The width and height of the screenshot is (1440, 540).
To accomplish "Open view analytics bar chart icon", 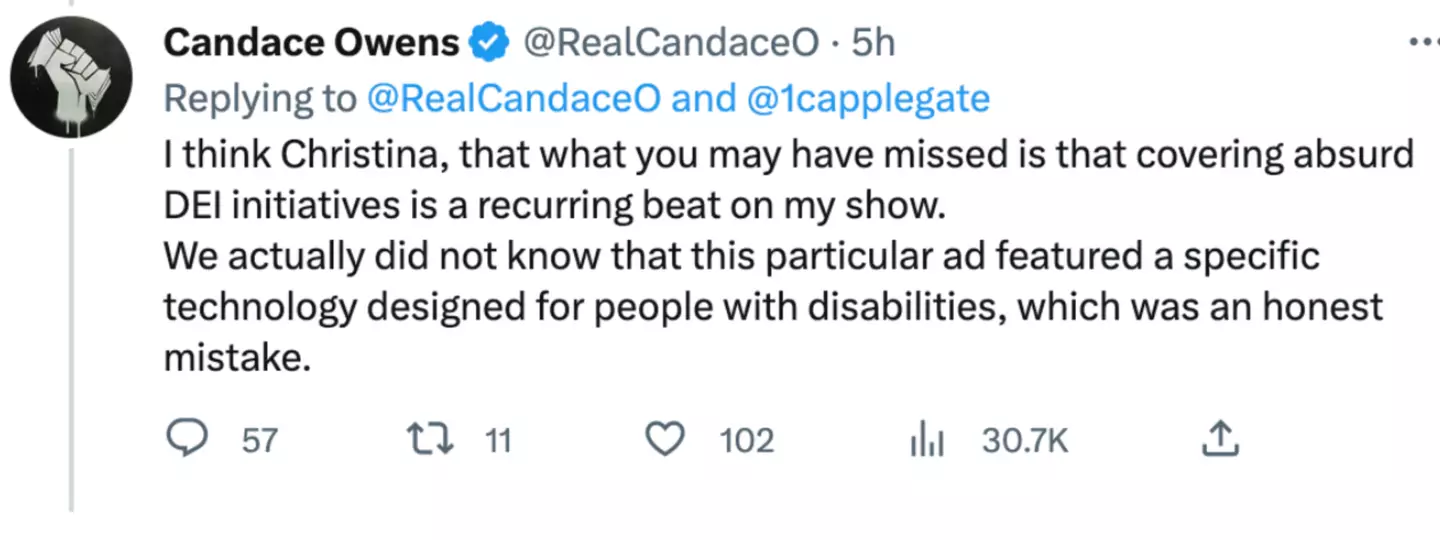I will coord(927,440).
